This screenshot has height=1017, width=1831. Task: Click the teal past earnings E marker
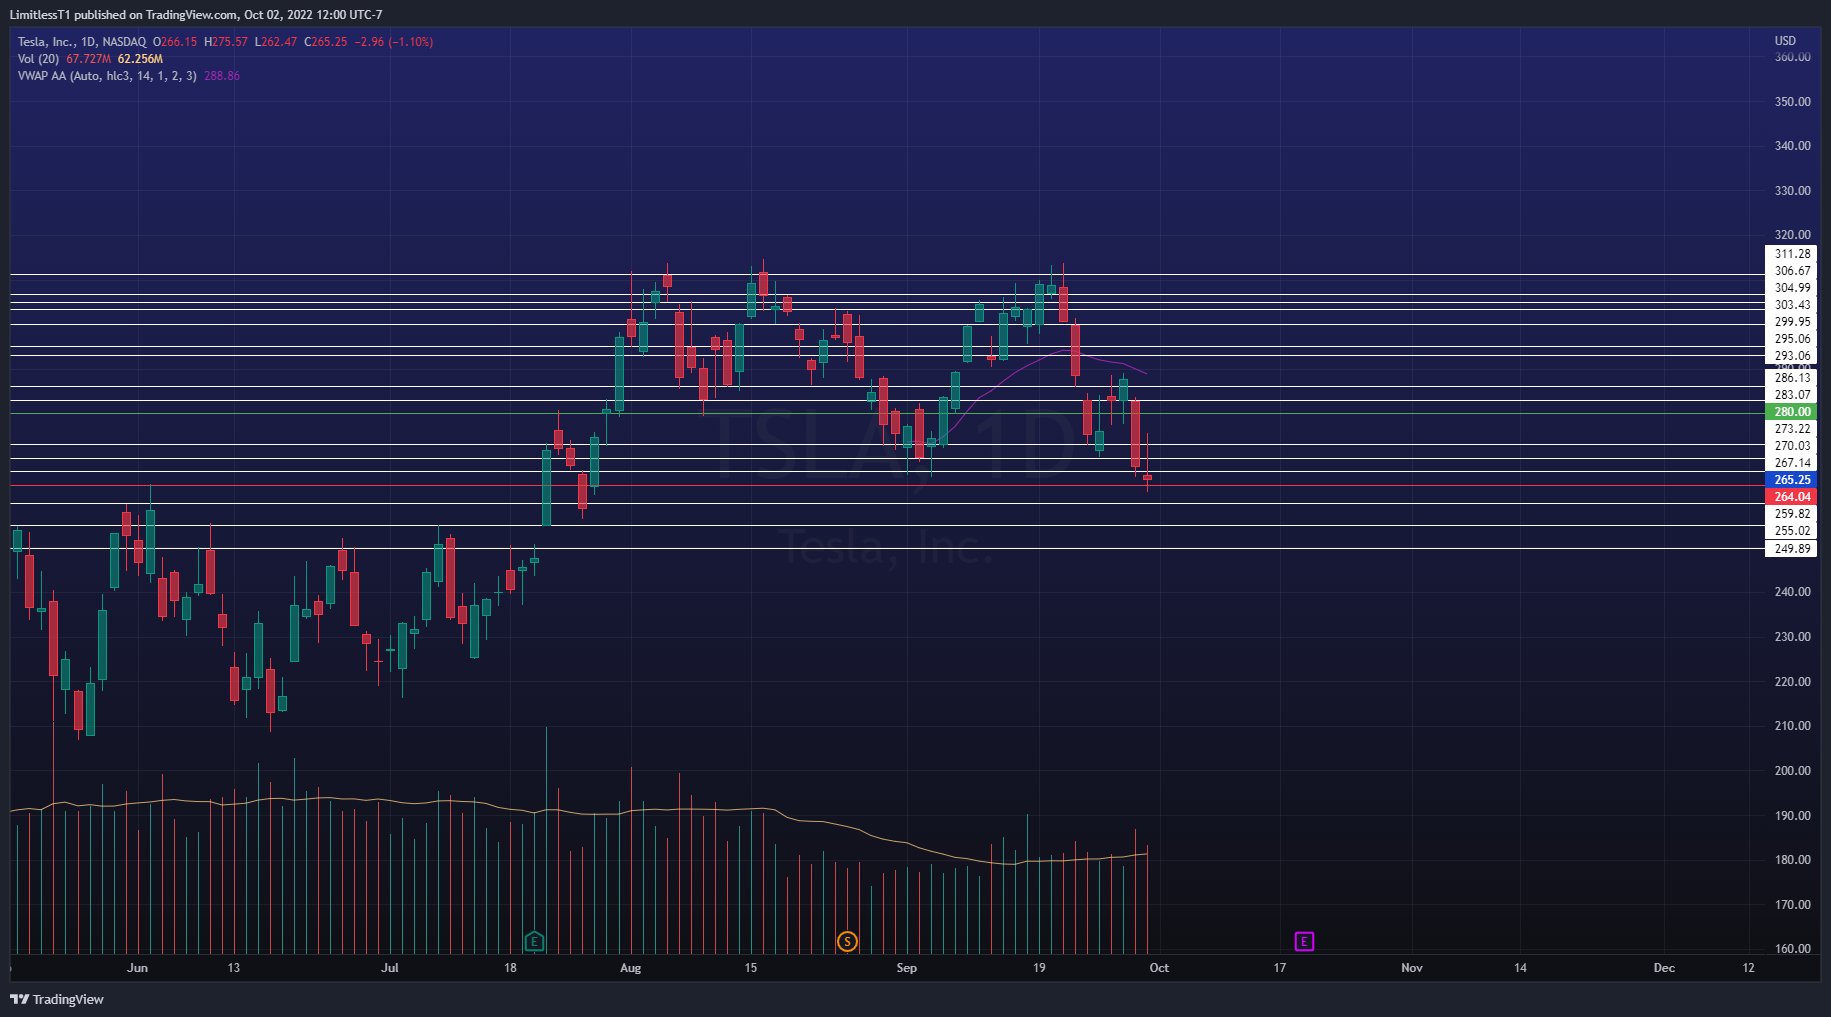point(534,941)
